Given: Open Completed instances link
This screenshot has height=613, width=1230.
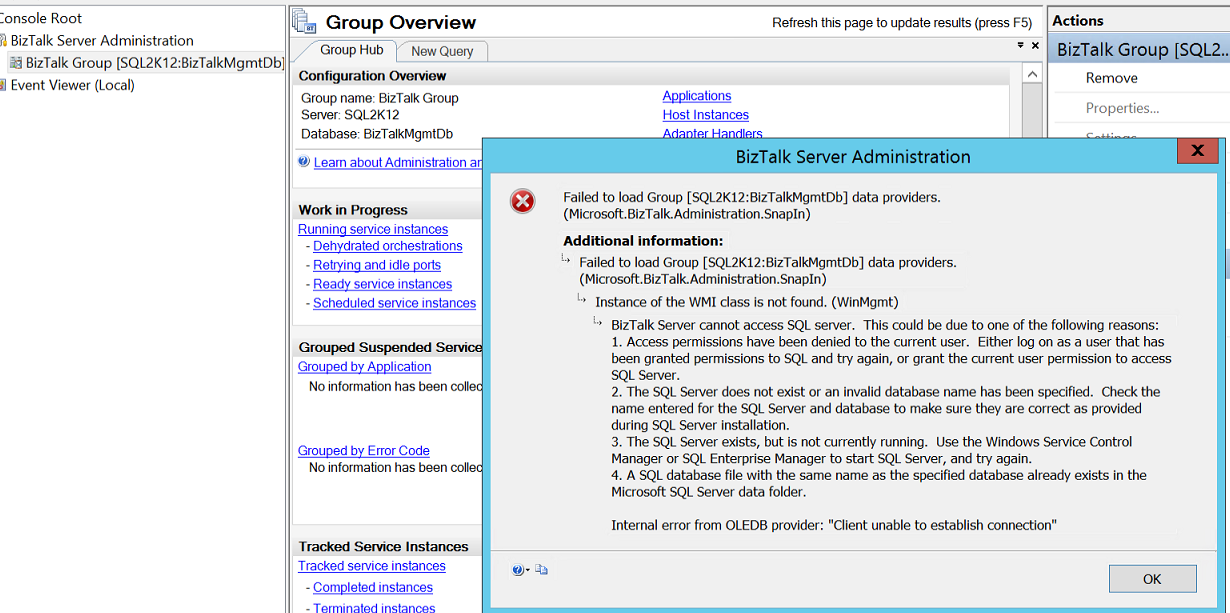Looking at the screenshot, I should point(373,588).
